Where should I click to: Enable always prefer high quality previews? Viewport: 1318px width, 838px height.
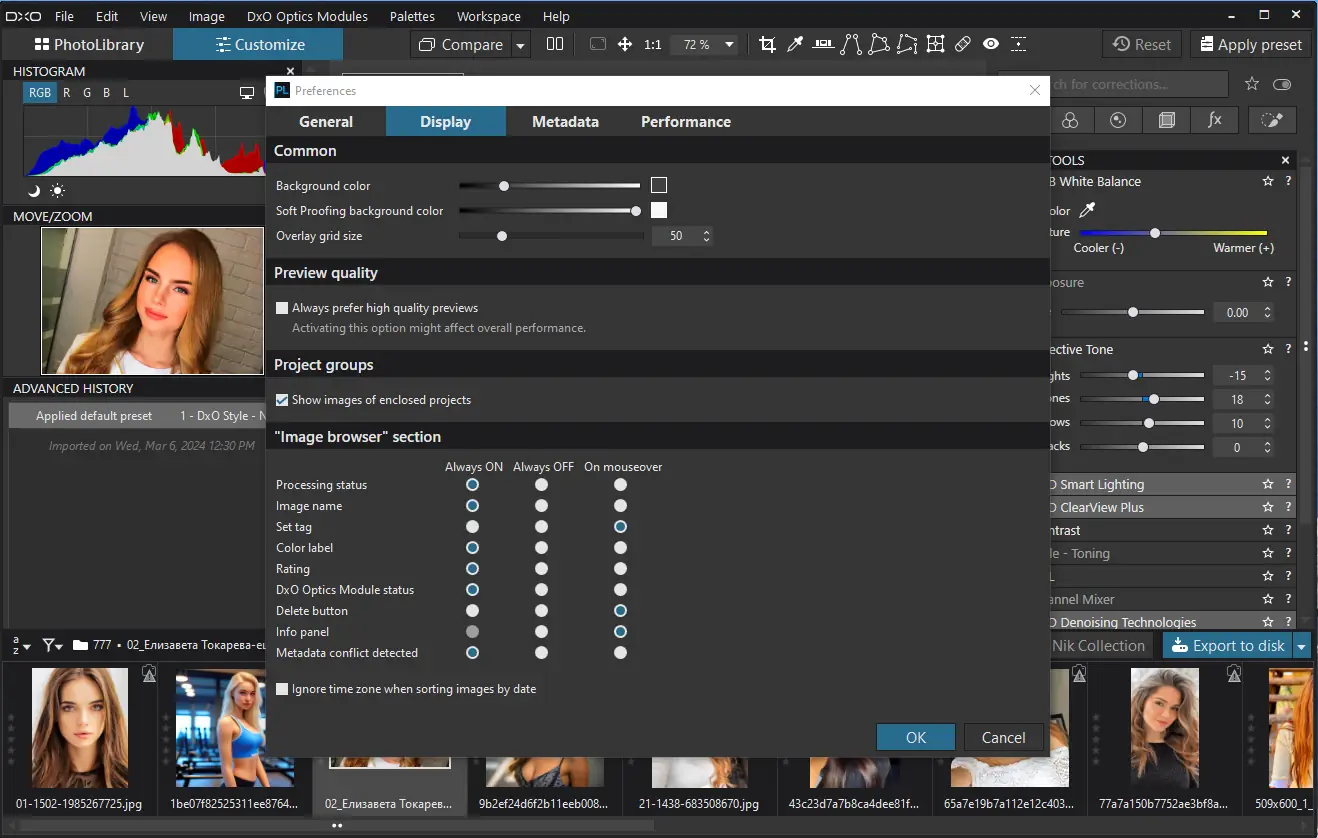[281, 307]
